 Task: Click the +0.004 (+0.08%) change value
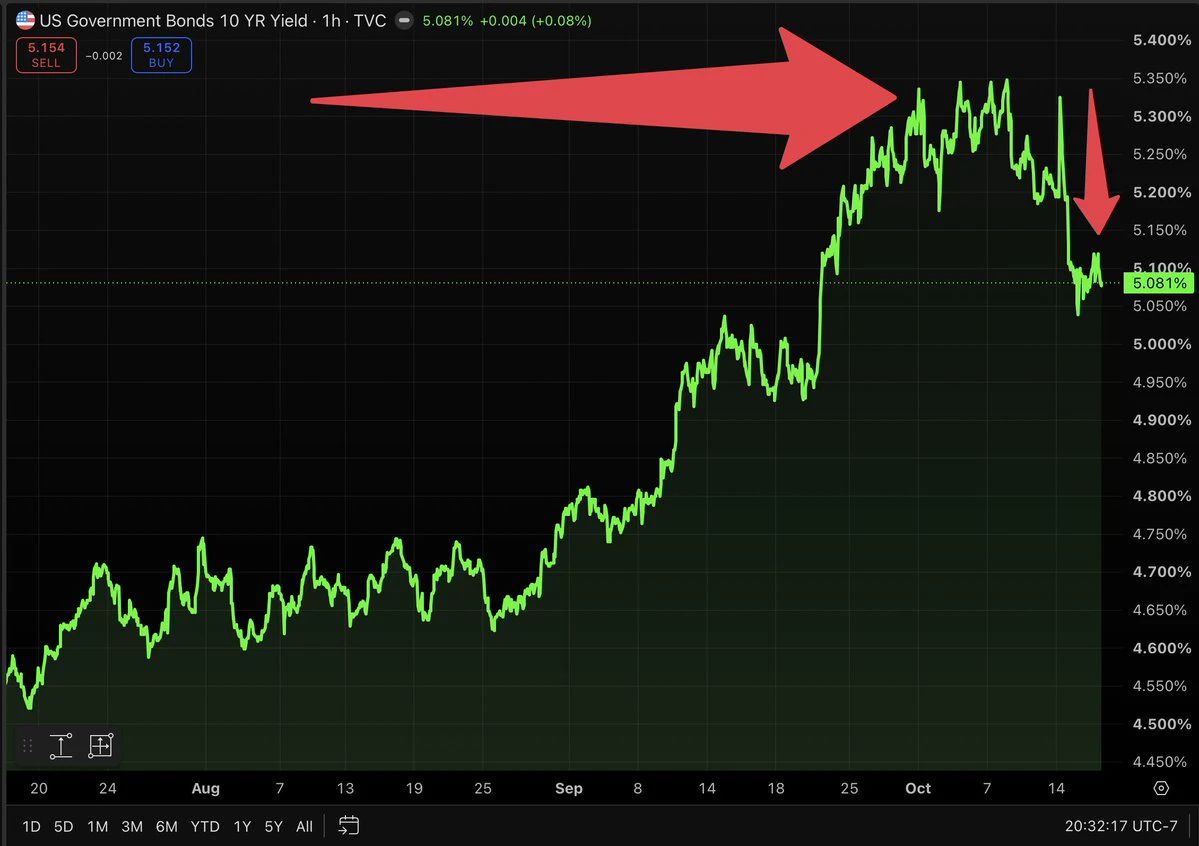click(535, 21)
